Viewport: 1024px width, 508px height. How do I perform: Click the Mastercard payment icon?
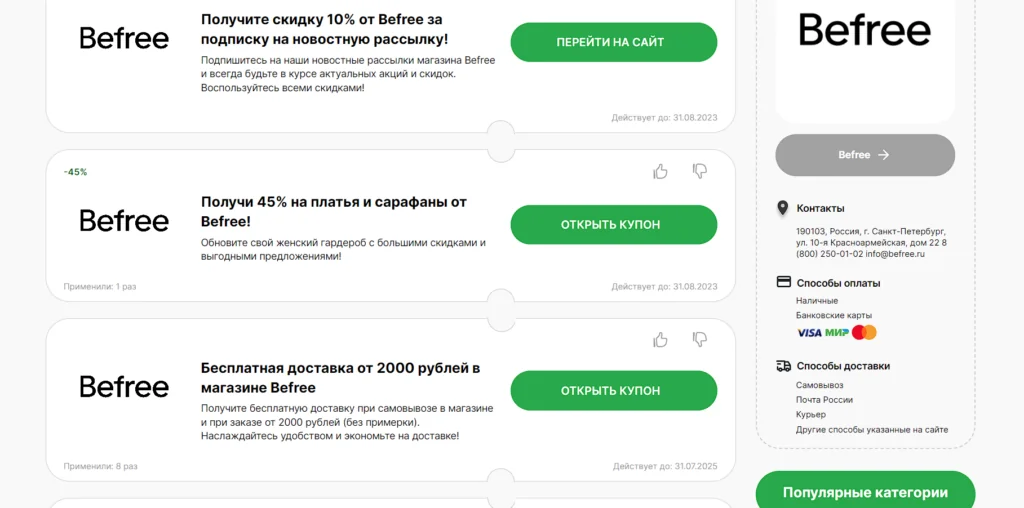point(864,332)
